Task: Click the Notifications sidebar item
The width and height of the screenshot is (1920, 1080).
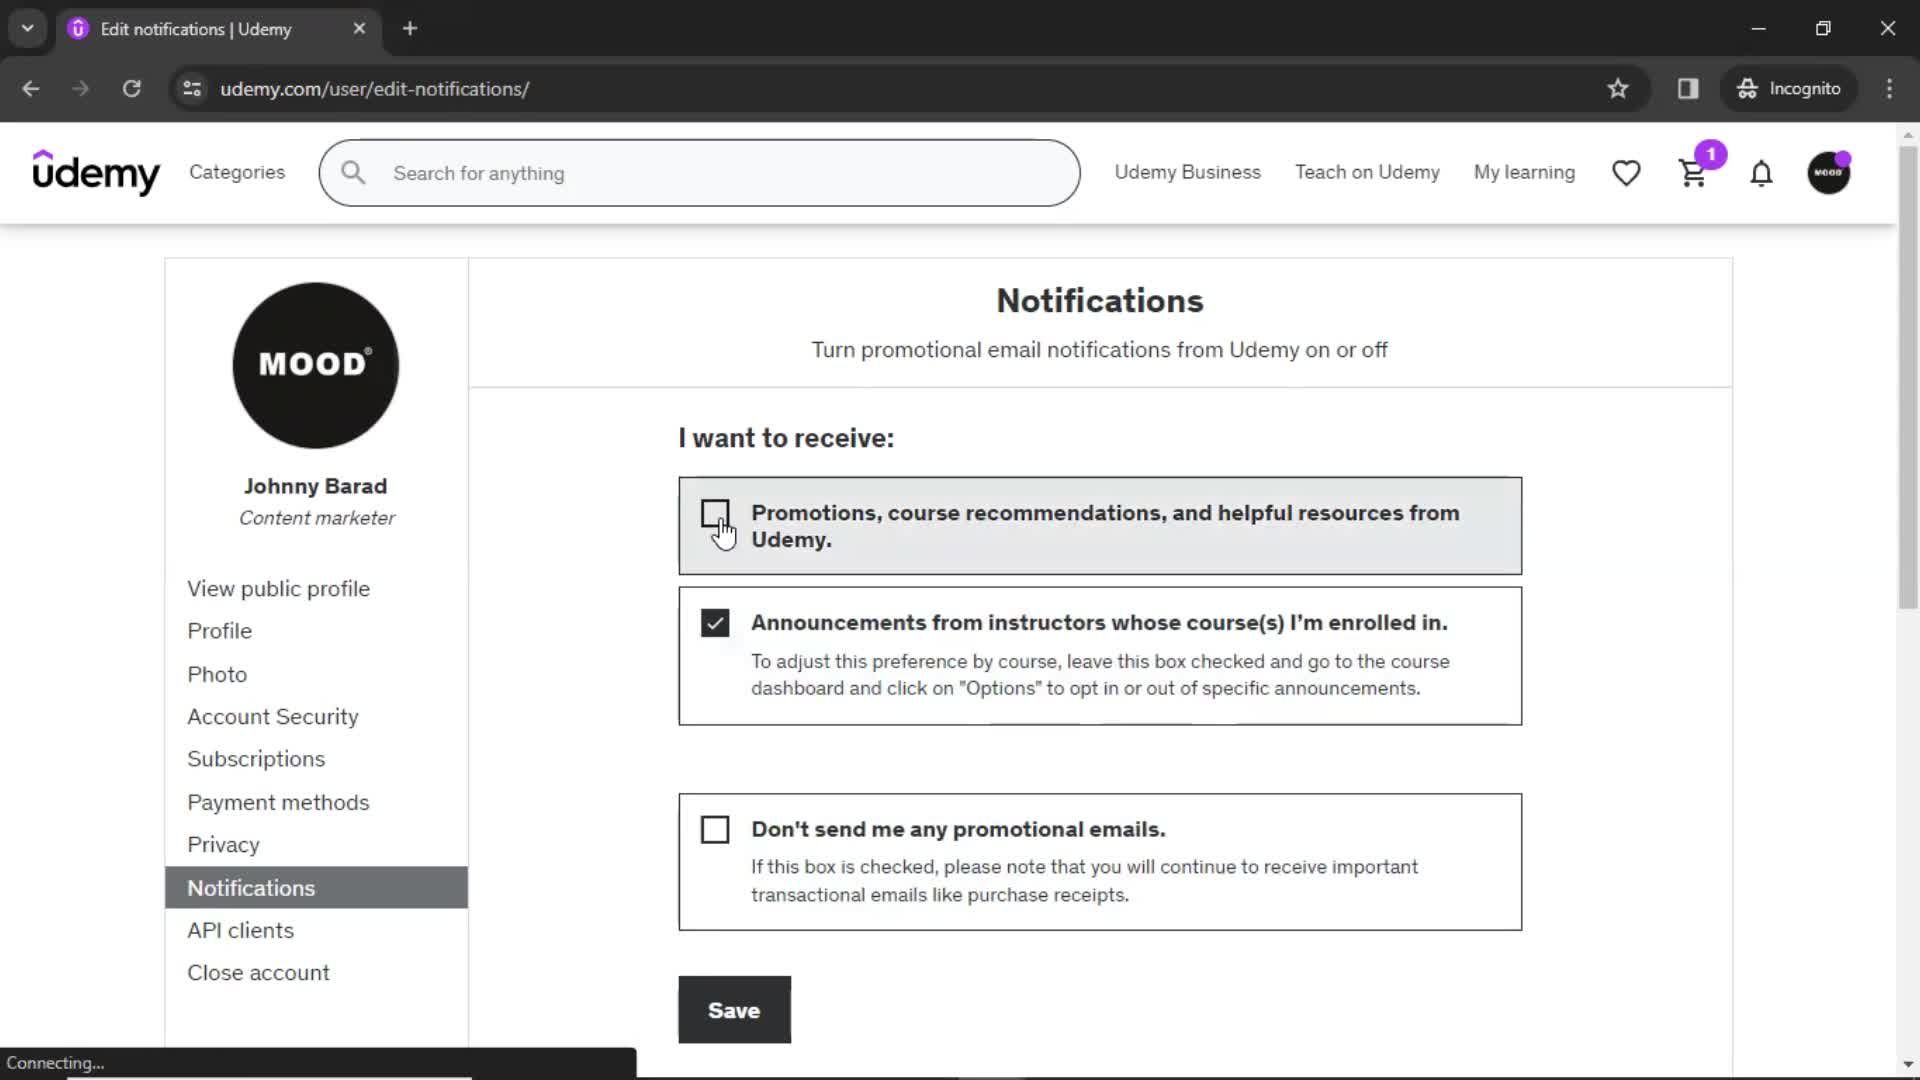Action: click(251, 886)
